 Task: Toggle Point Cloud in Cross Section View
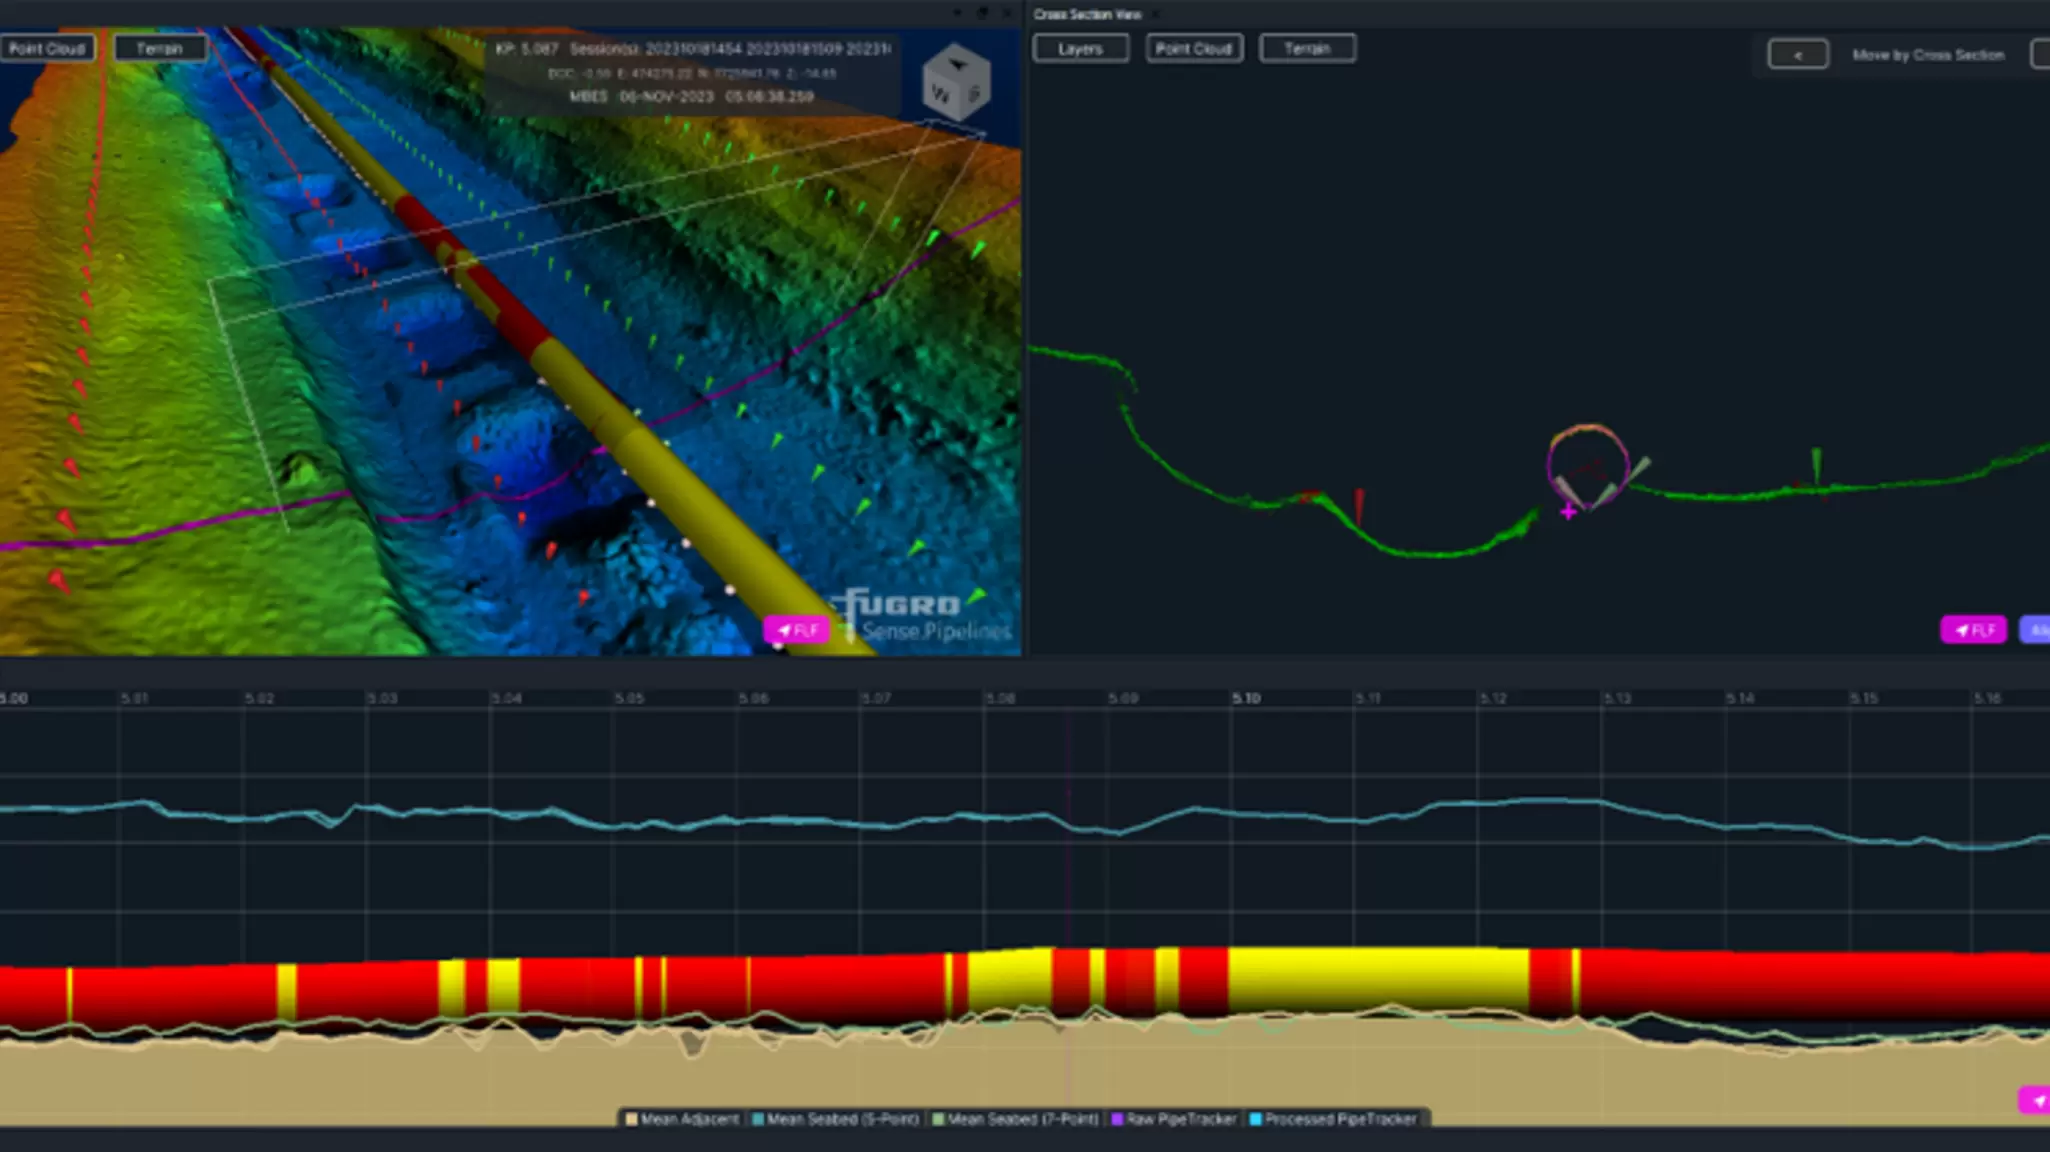pyautogui.click(x=1194, y=48)
